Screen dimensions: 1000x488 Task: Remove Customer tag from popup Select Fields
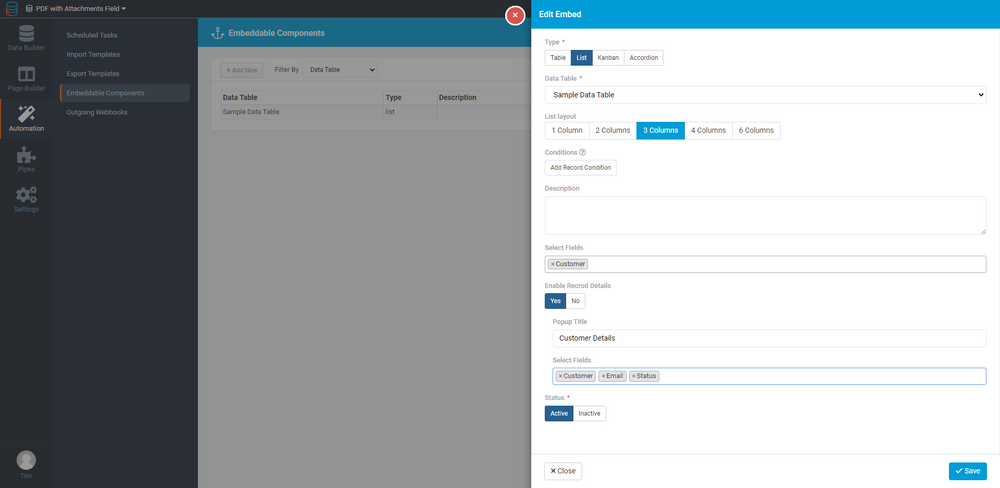[560, 376]
